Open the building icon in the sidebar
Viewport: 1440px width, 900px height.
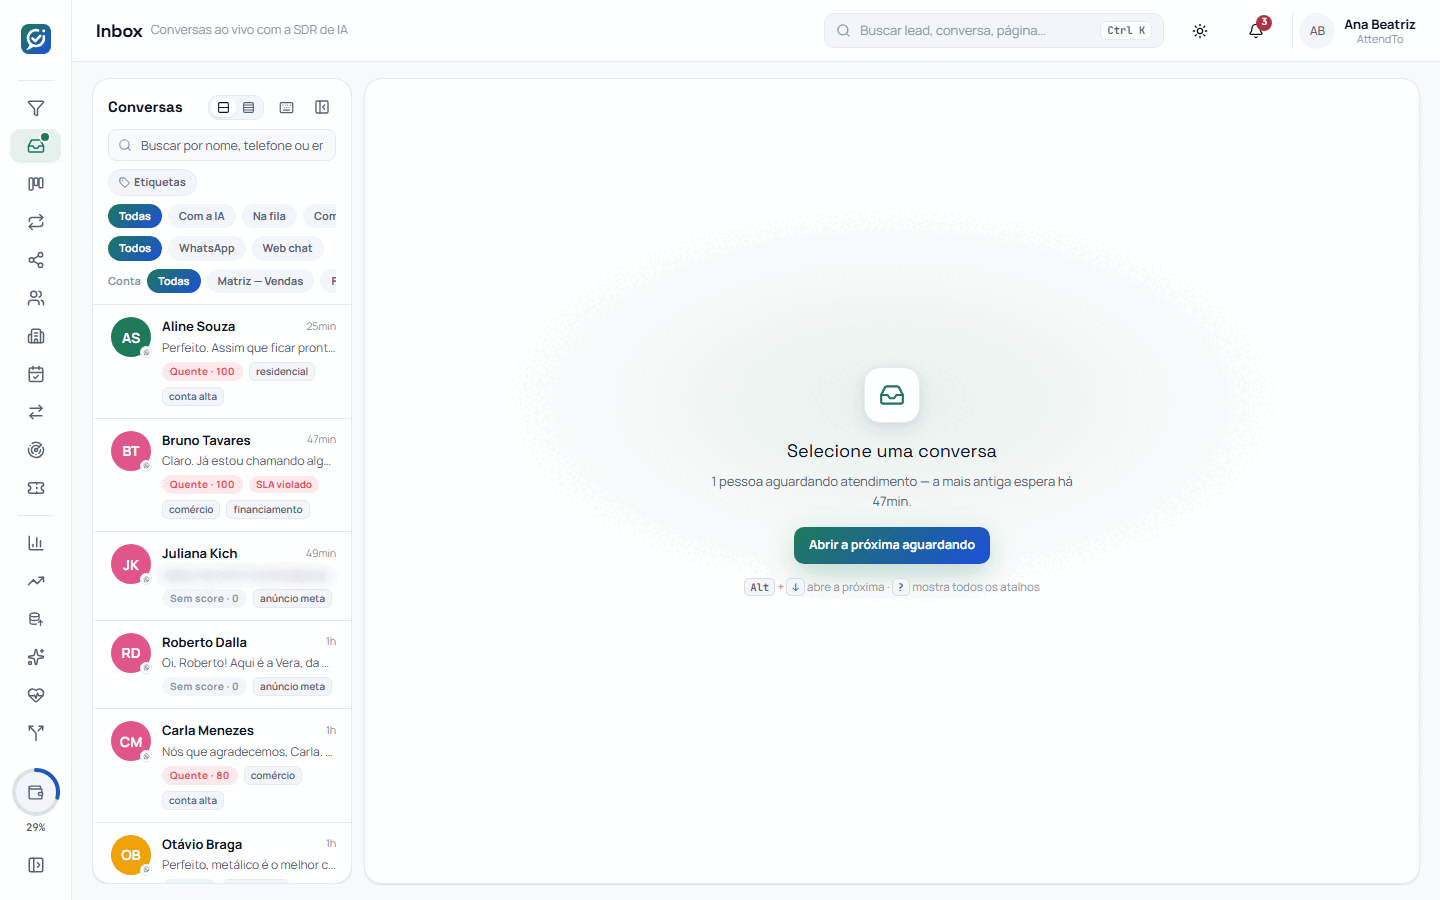[36, 336]
